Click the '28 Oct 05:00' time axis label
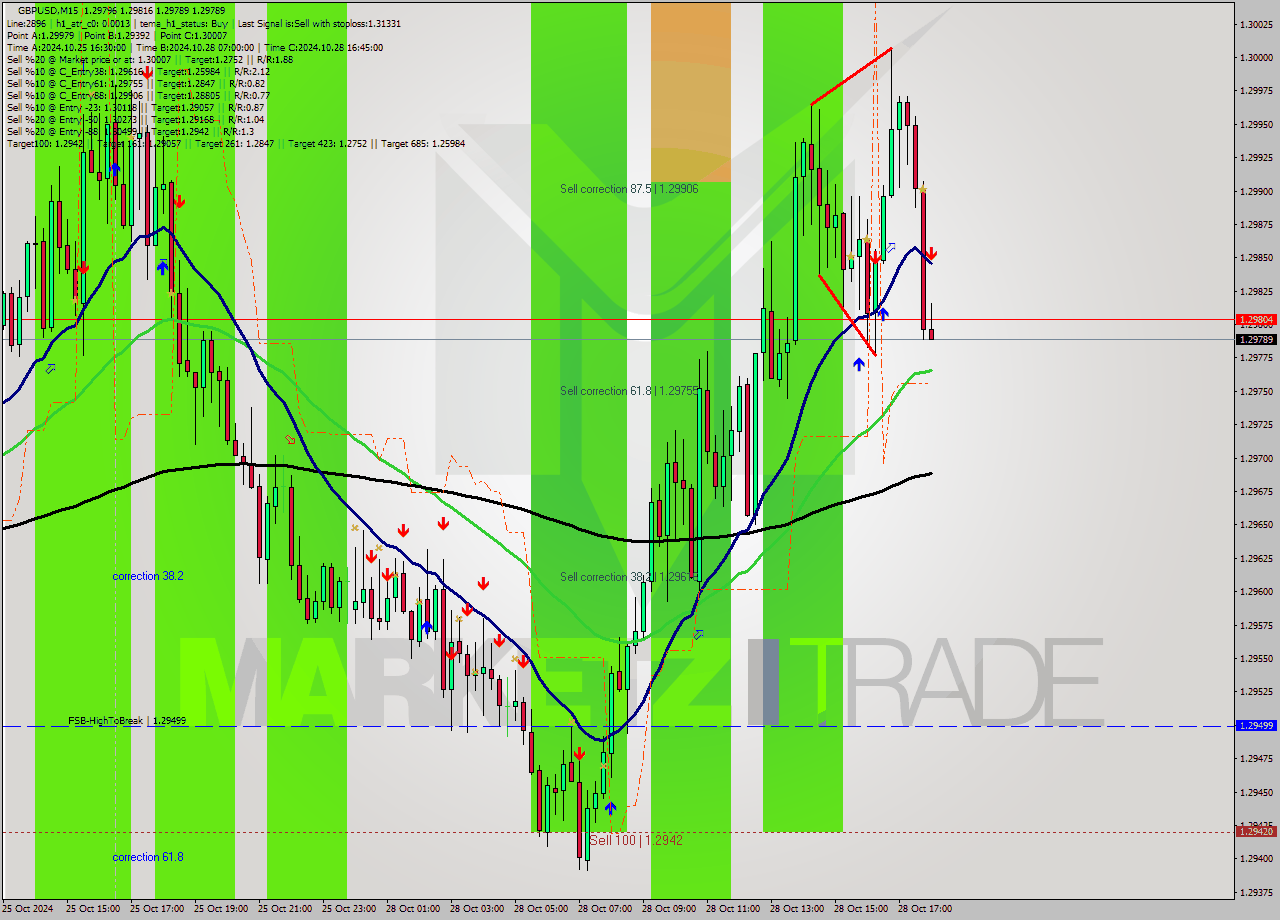This screenshot has width=1280, height=920. 541,909
